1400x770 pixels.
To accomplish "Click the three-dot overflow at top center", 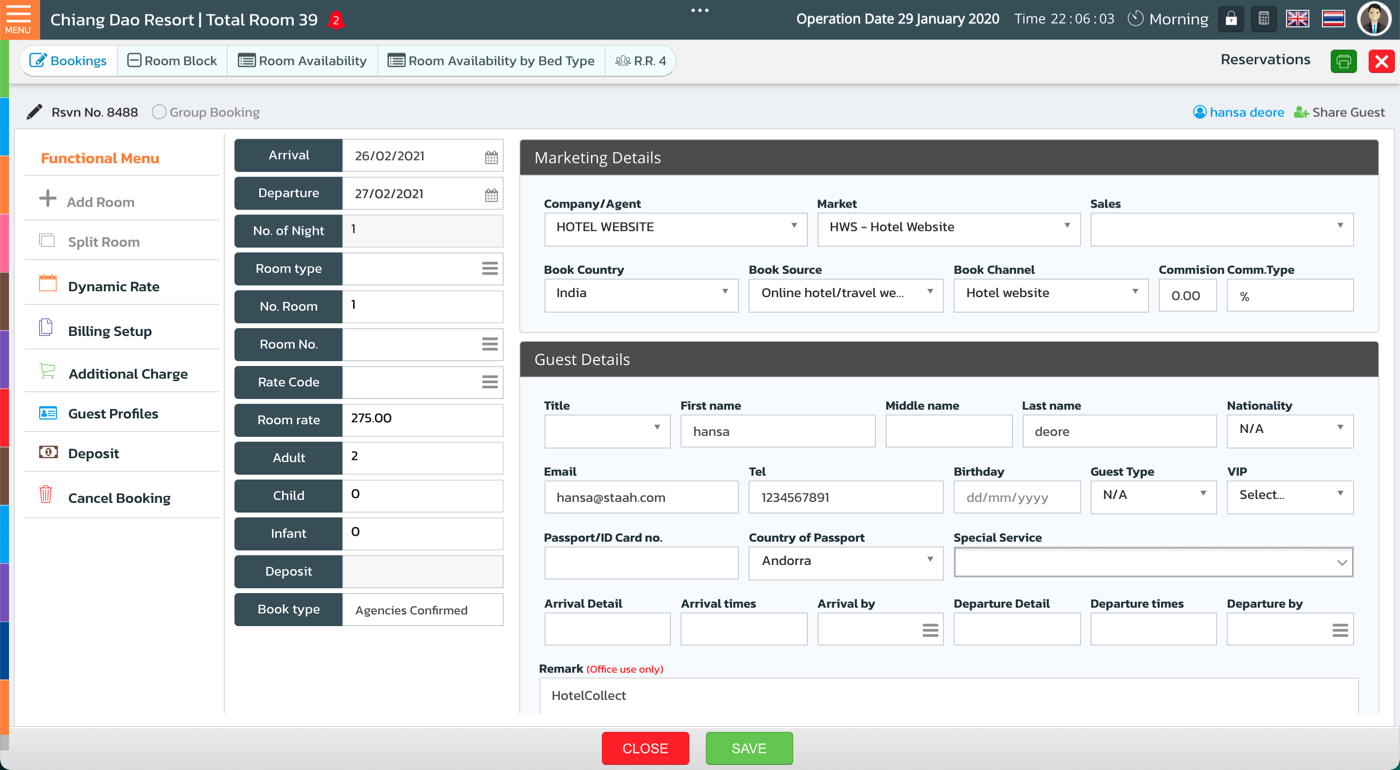I will 700,11.
